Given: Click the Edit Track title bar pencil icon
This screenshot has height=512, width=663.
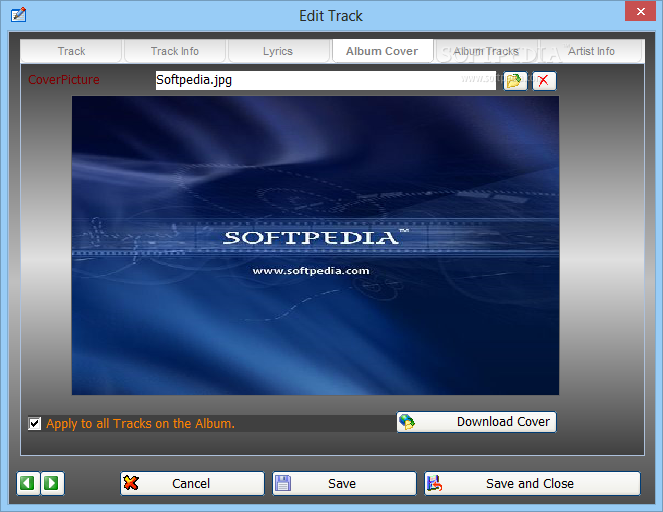Looking at the screenshot, I should pyautogui.click(x=19, y=15).
